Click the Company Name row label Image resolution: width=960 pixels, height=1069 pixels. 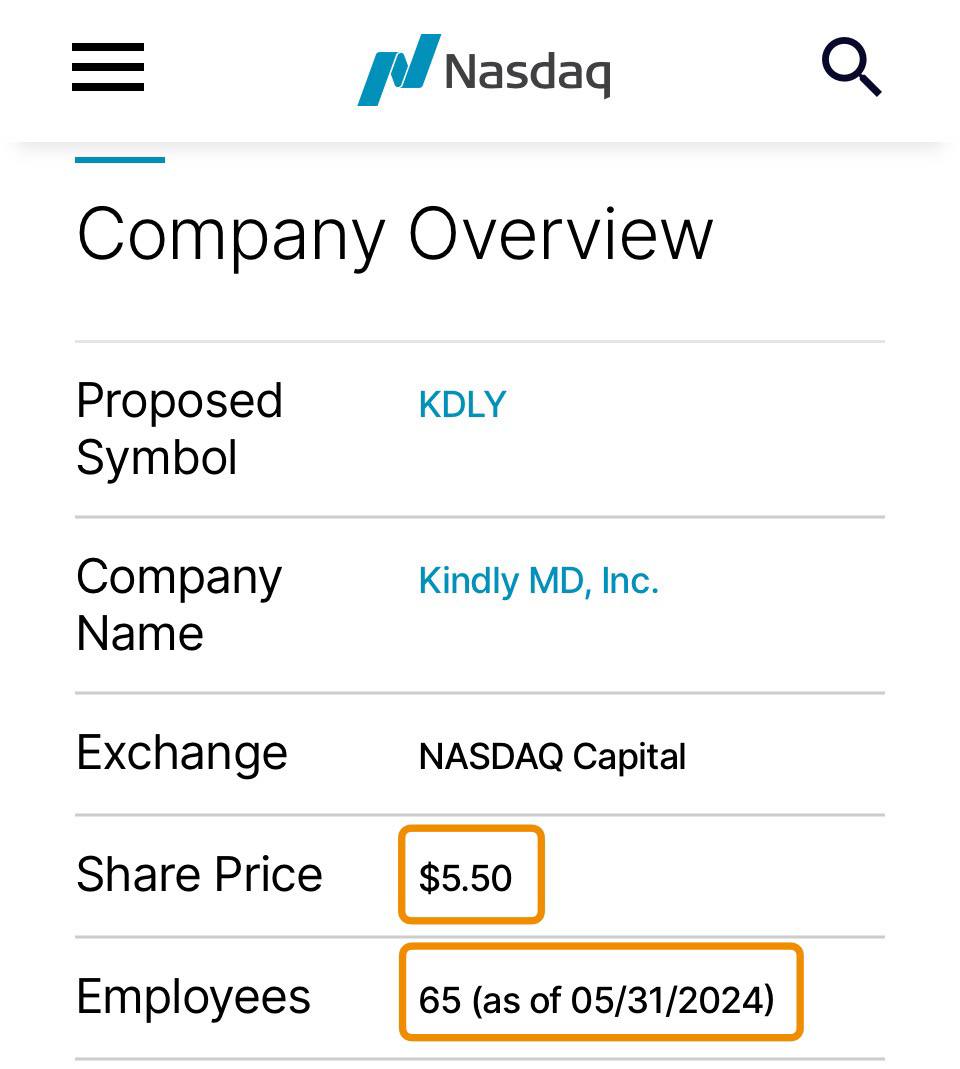tap(179, 604)
